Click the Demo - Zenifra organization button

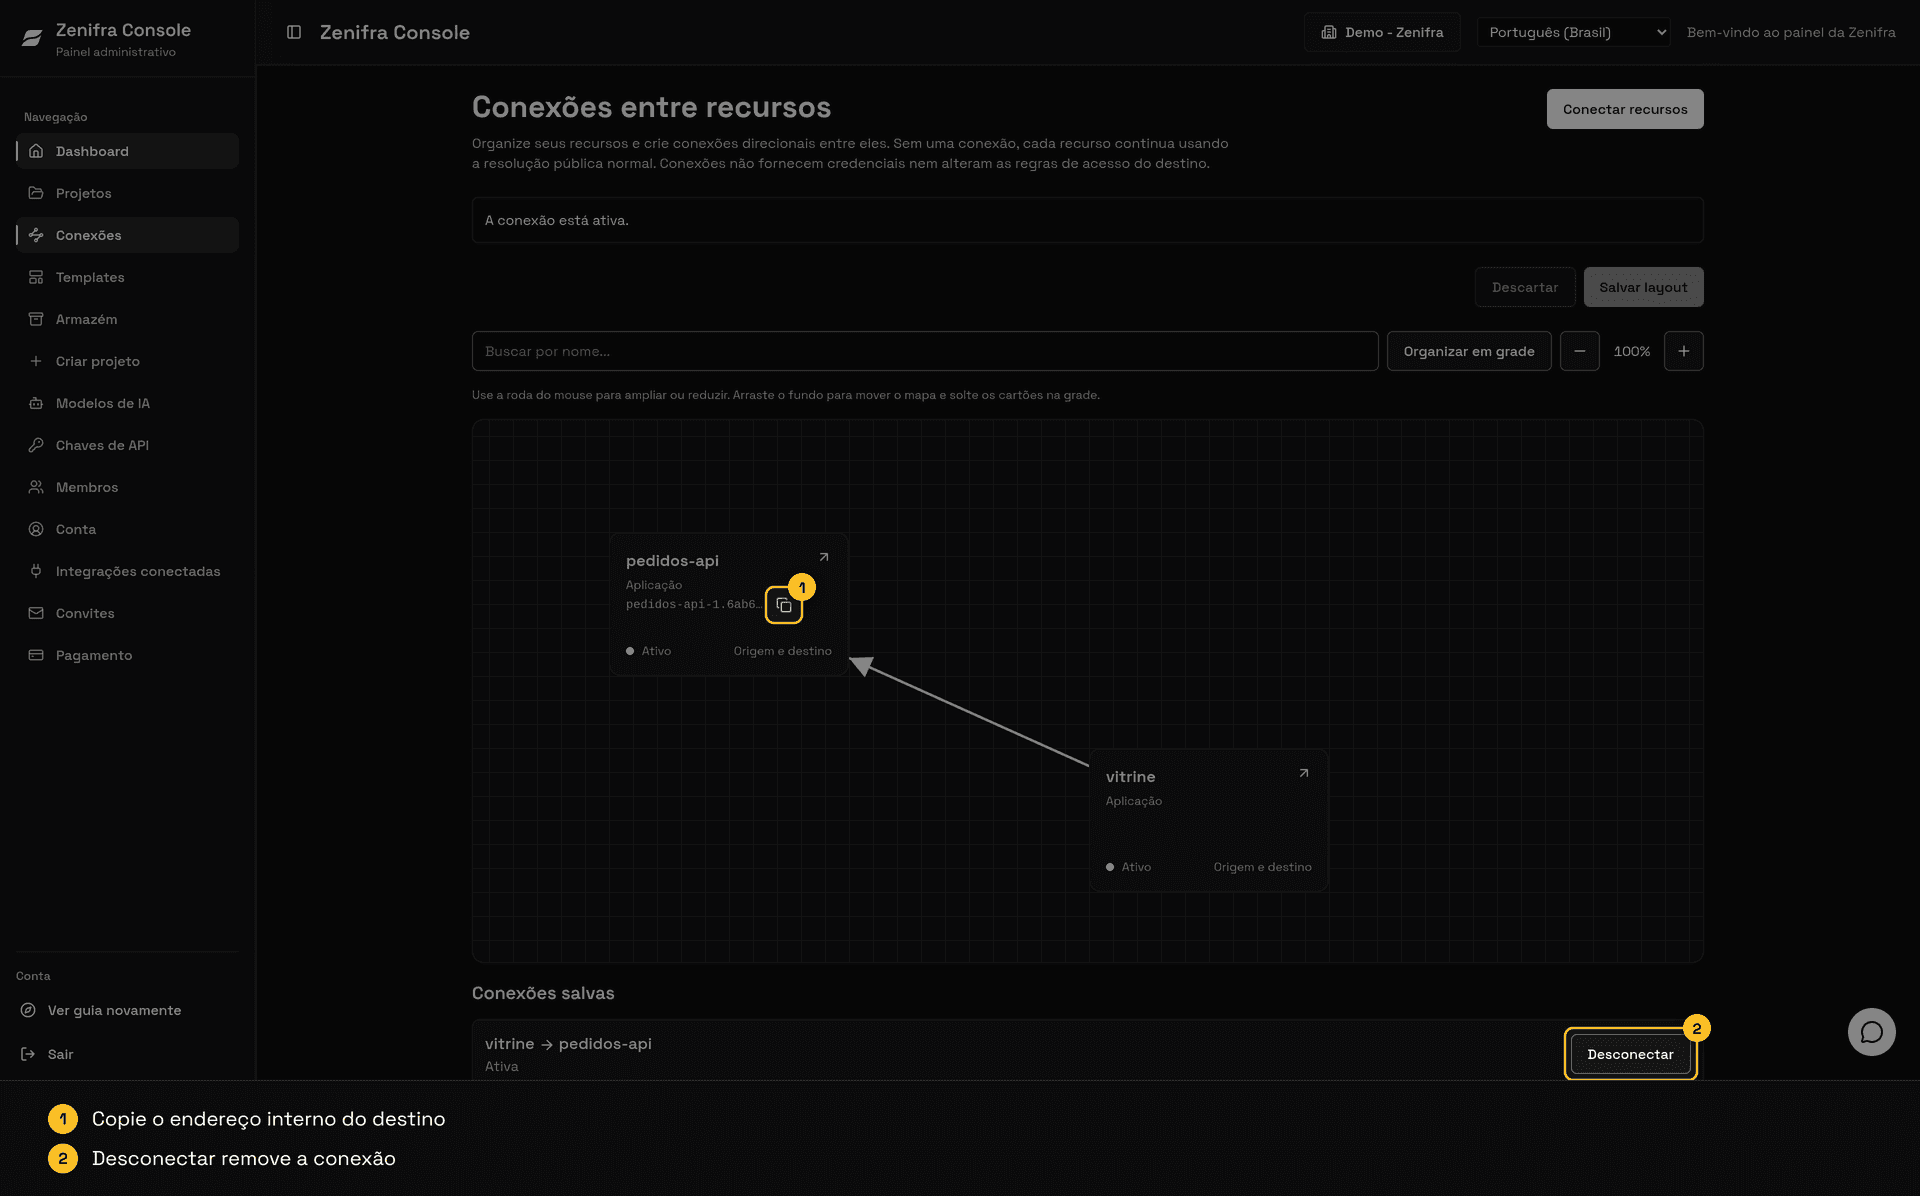[1382, 32]
